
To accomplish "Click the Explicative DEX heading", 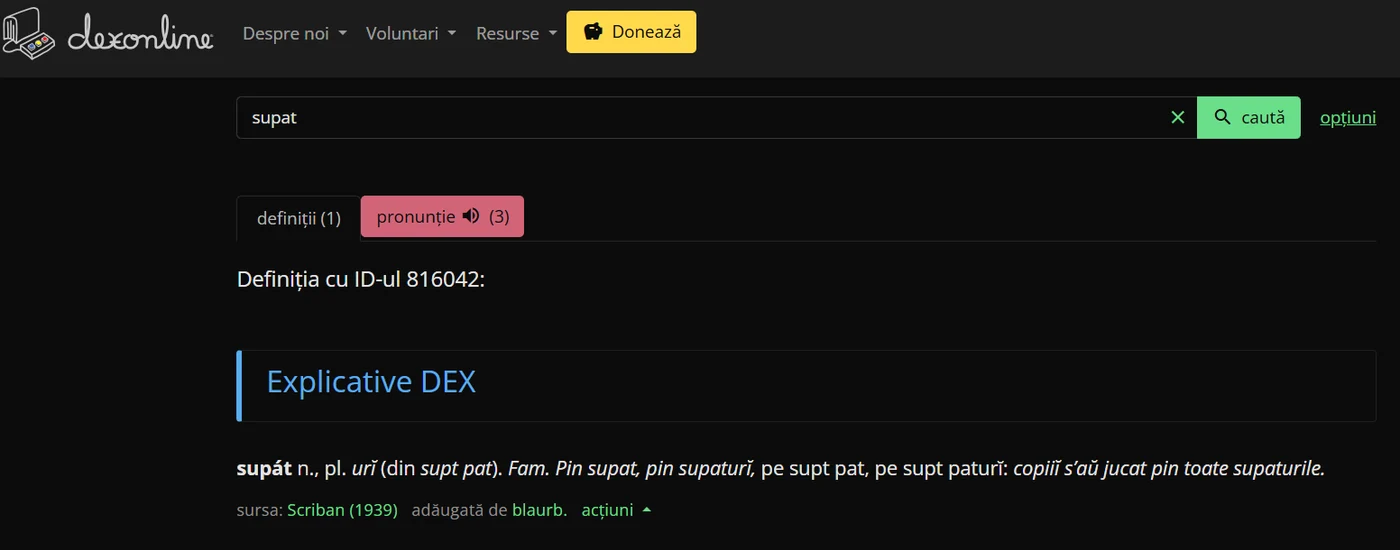I will (x=371, y=382).
